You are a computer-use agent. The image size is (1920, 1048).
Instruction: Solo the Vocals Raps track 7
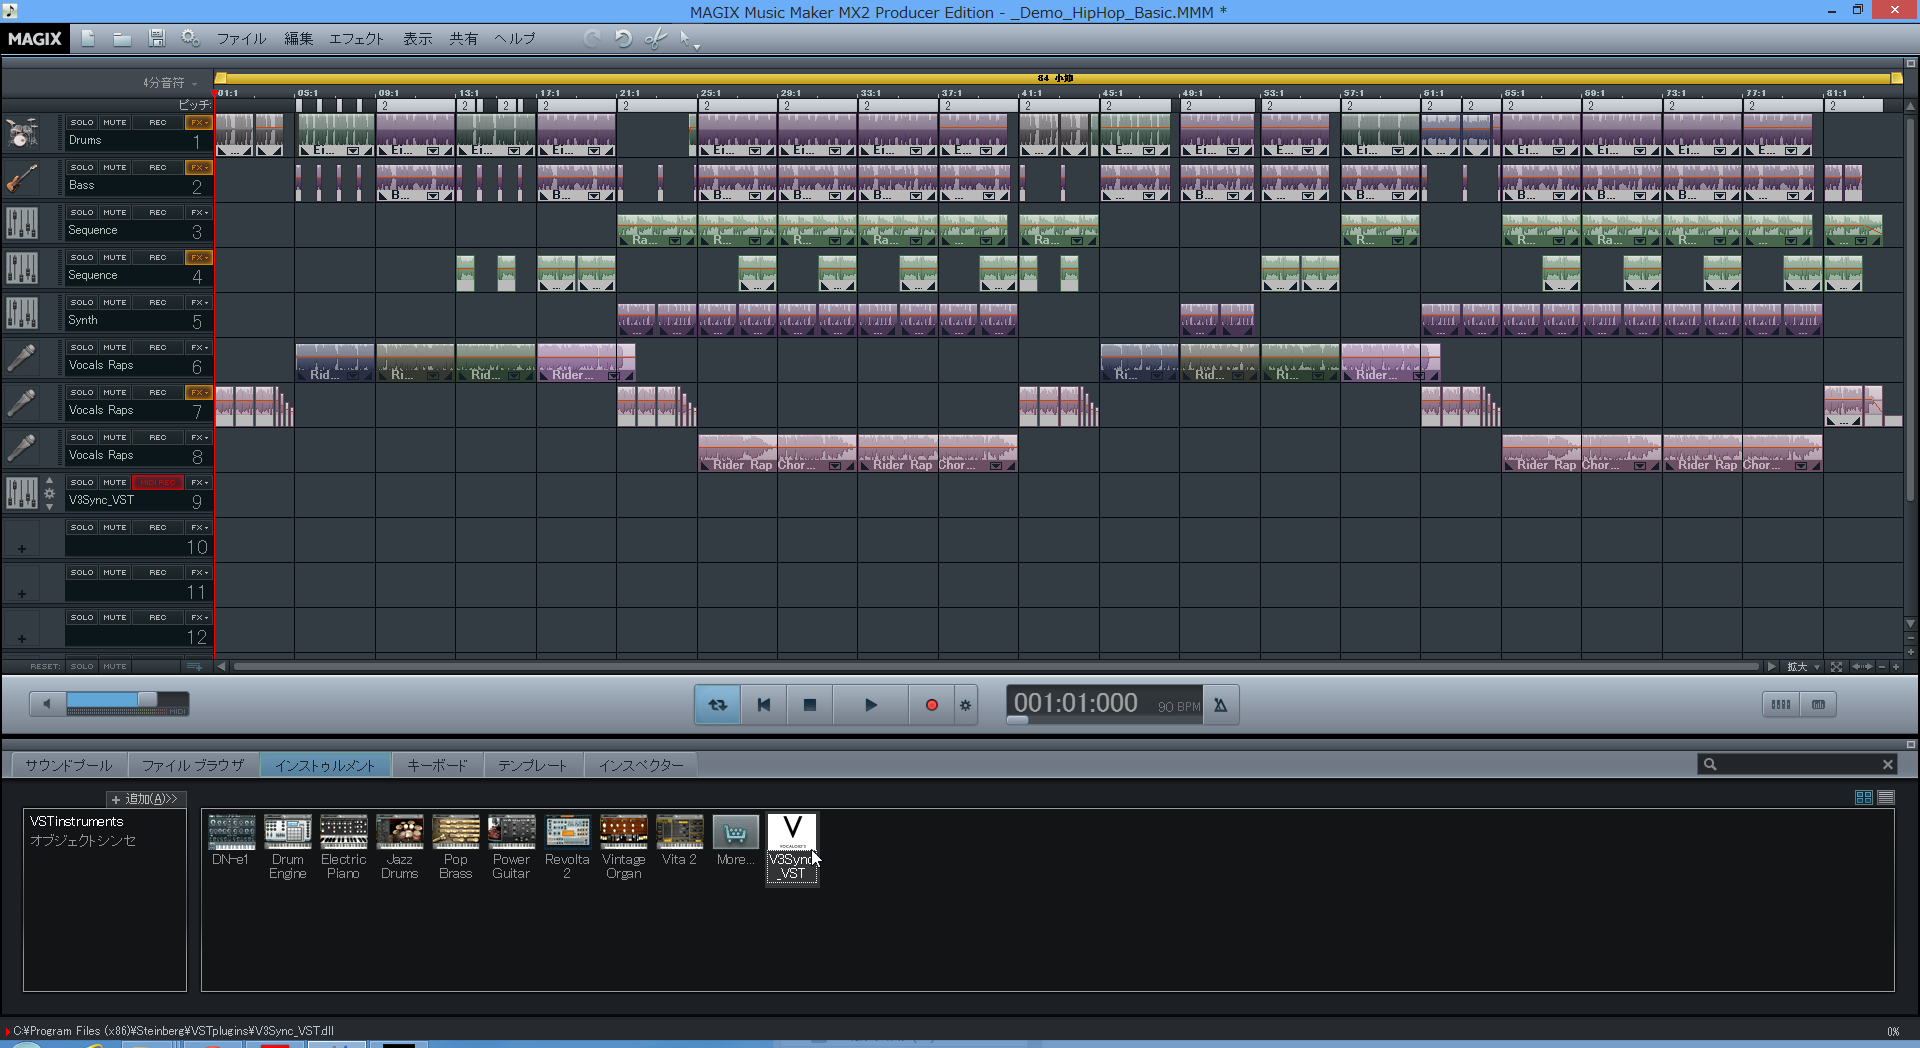pyautogui.click(x=82, y=393)
